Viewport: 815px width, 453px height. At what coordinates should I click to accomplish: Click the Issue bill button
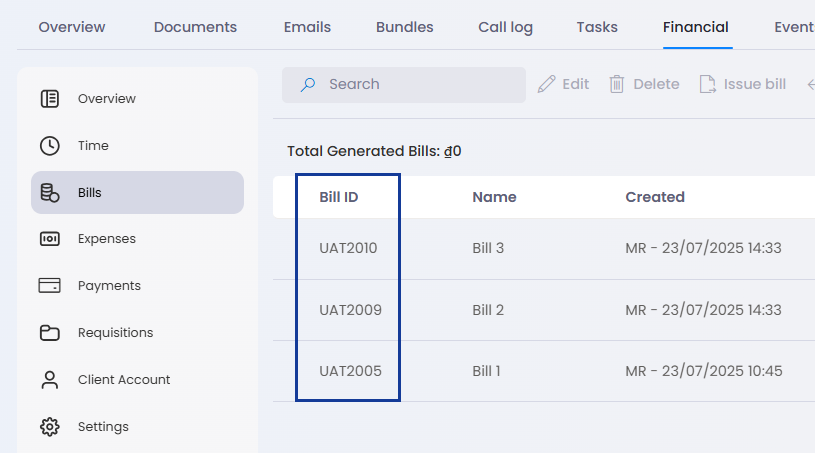coord(742,84)
